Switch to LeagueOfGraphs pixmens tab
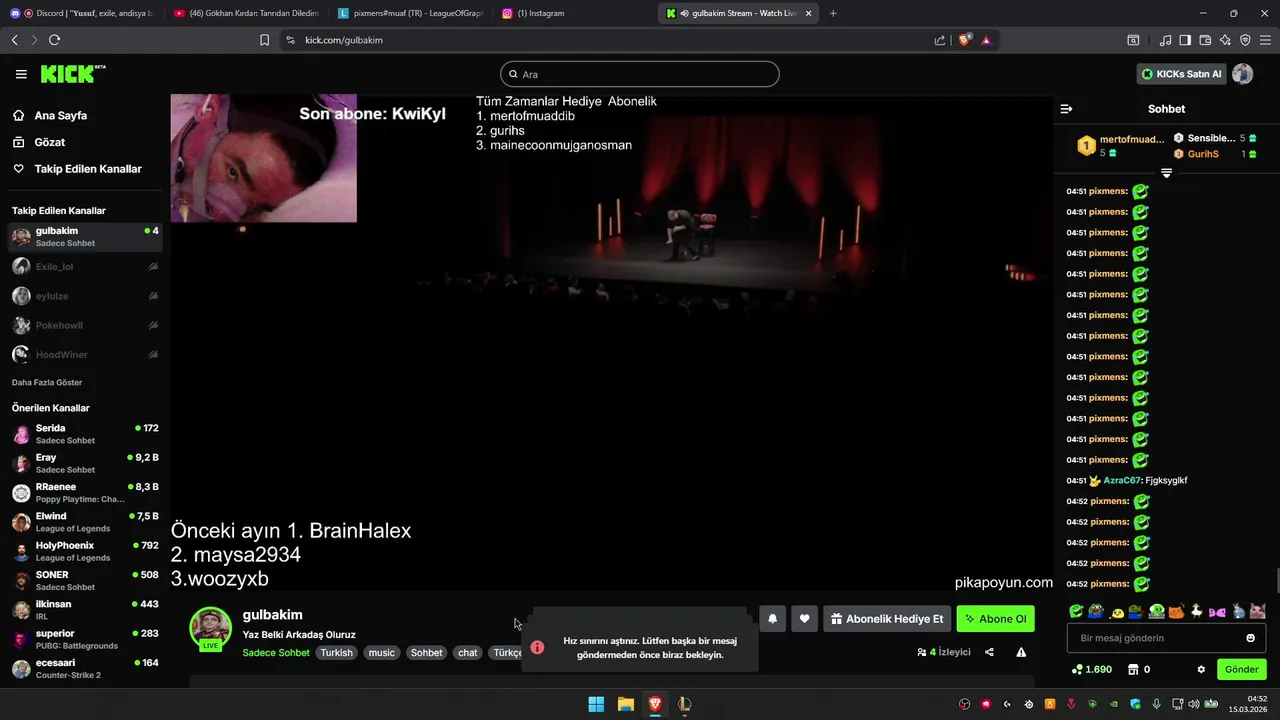The image size is (1280, 720). point(410,13)
